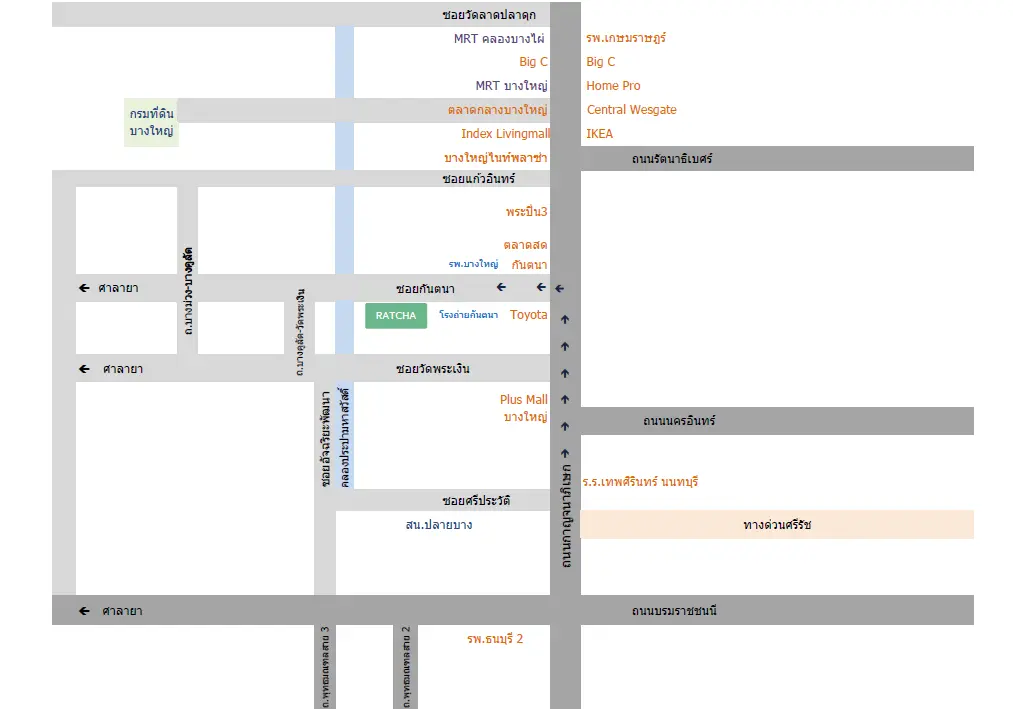Select the green RATCHA location box
Viewport: 1013px width, 709px height.
coord(396,316)
